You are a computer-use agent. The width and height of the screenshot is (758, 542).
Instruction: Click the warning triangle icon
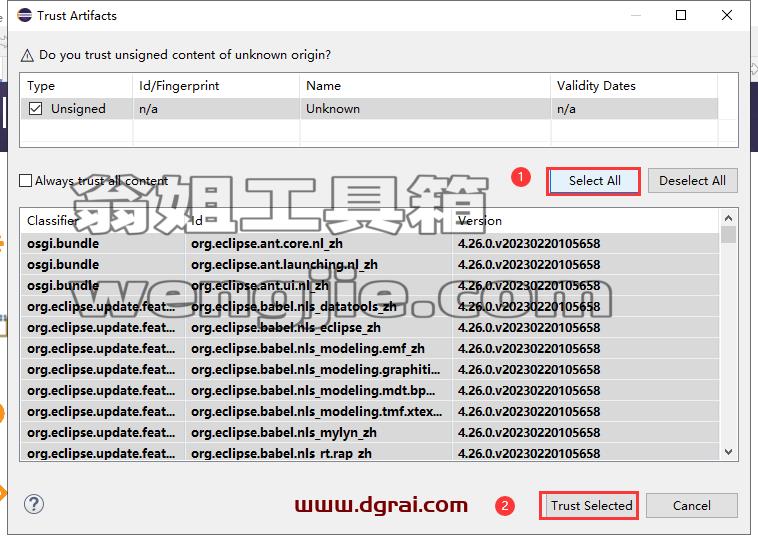coord(27,56)
